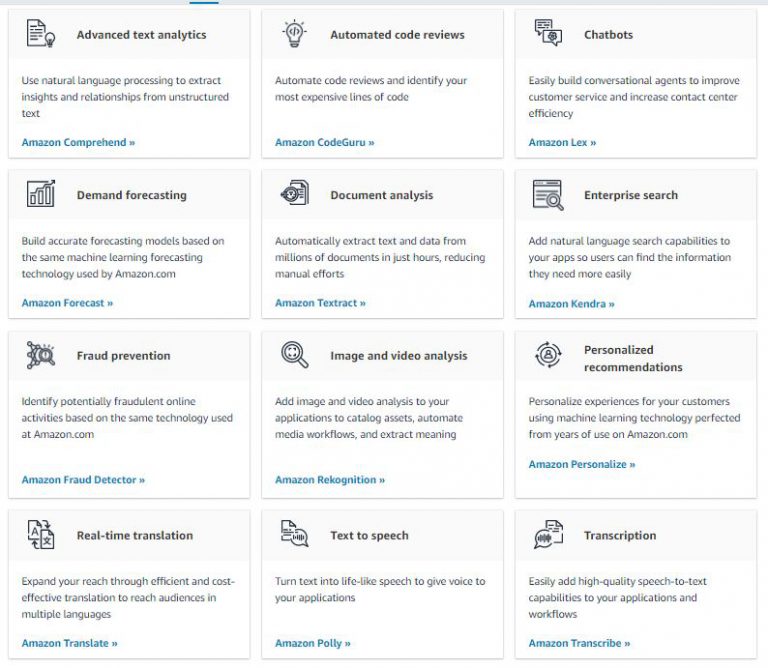The image size is (768, 668).
Task: Open the Amazon Comprehend link
Action: [x=78, y=143]
